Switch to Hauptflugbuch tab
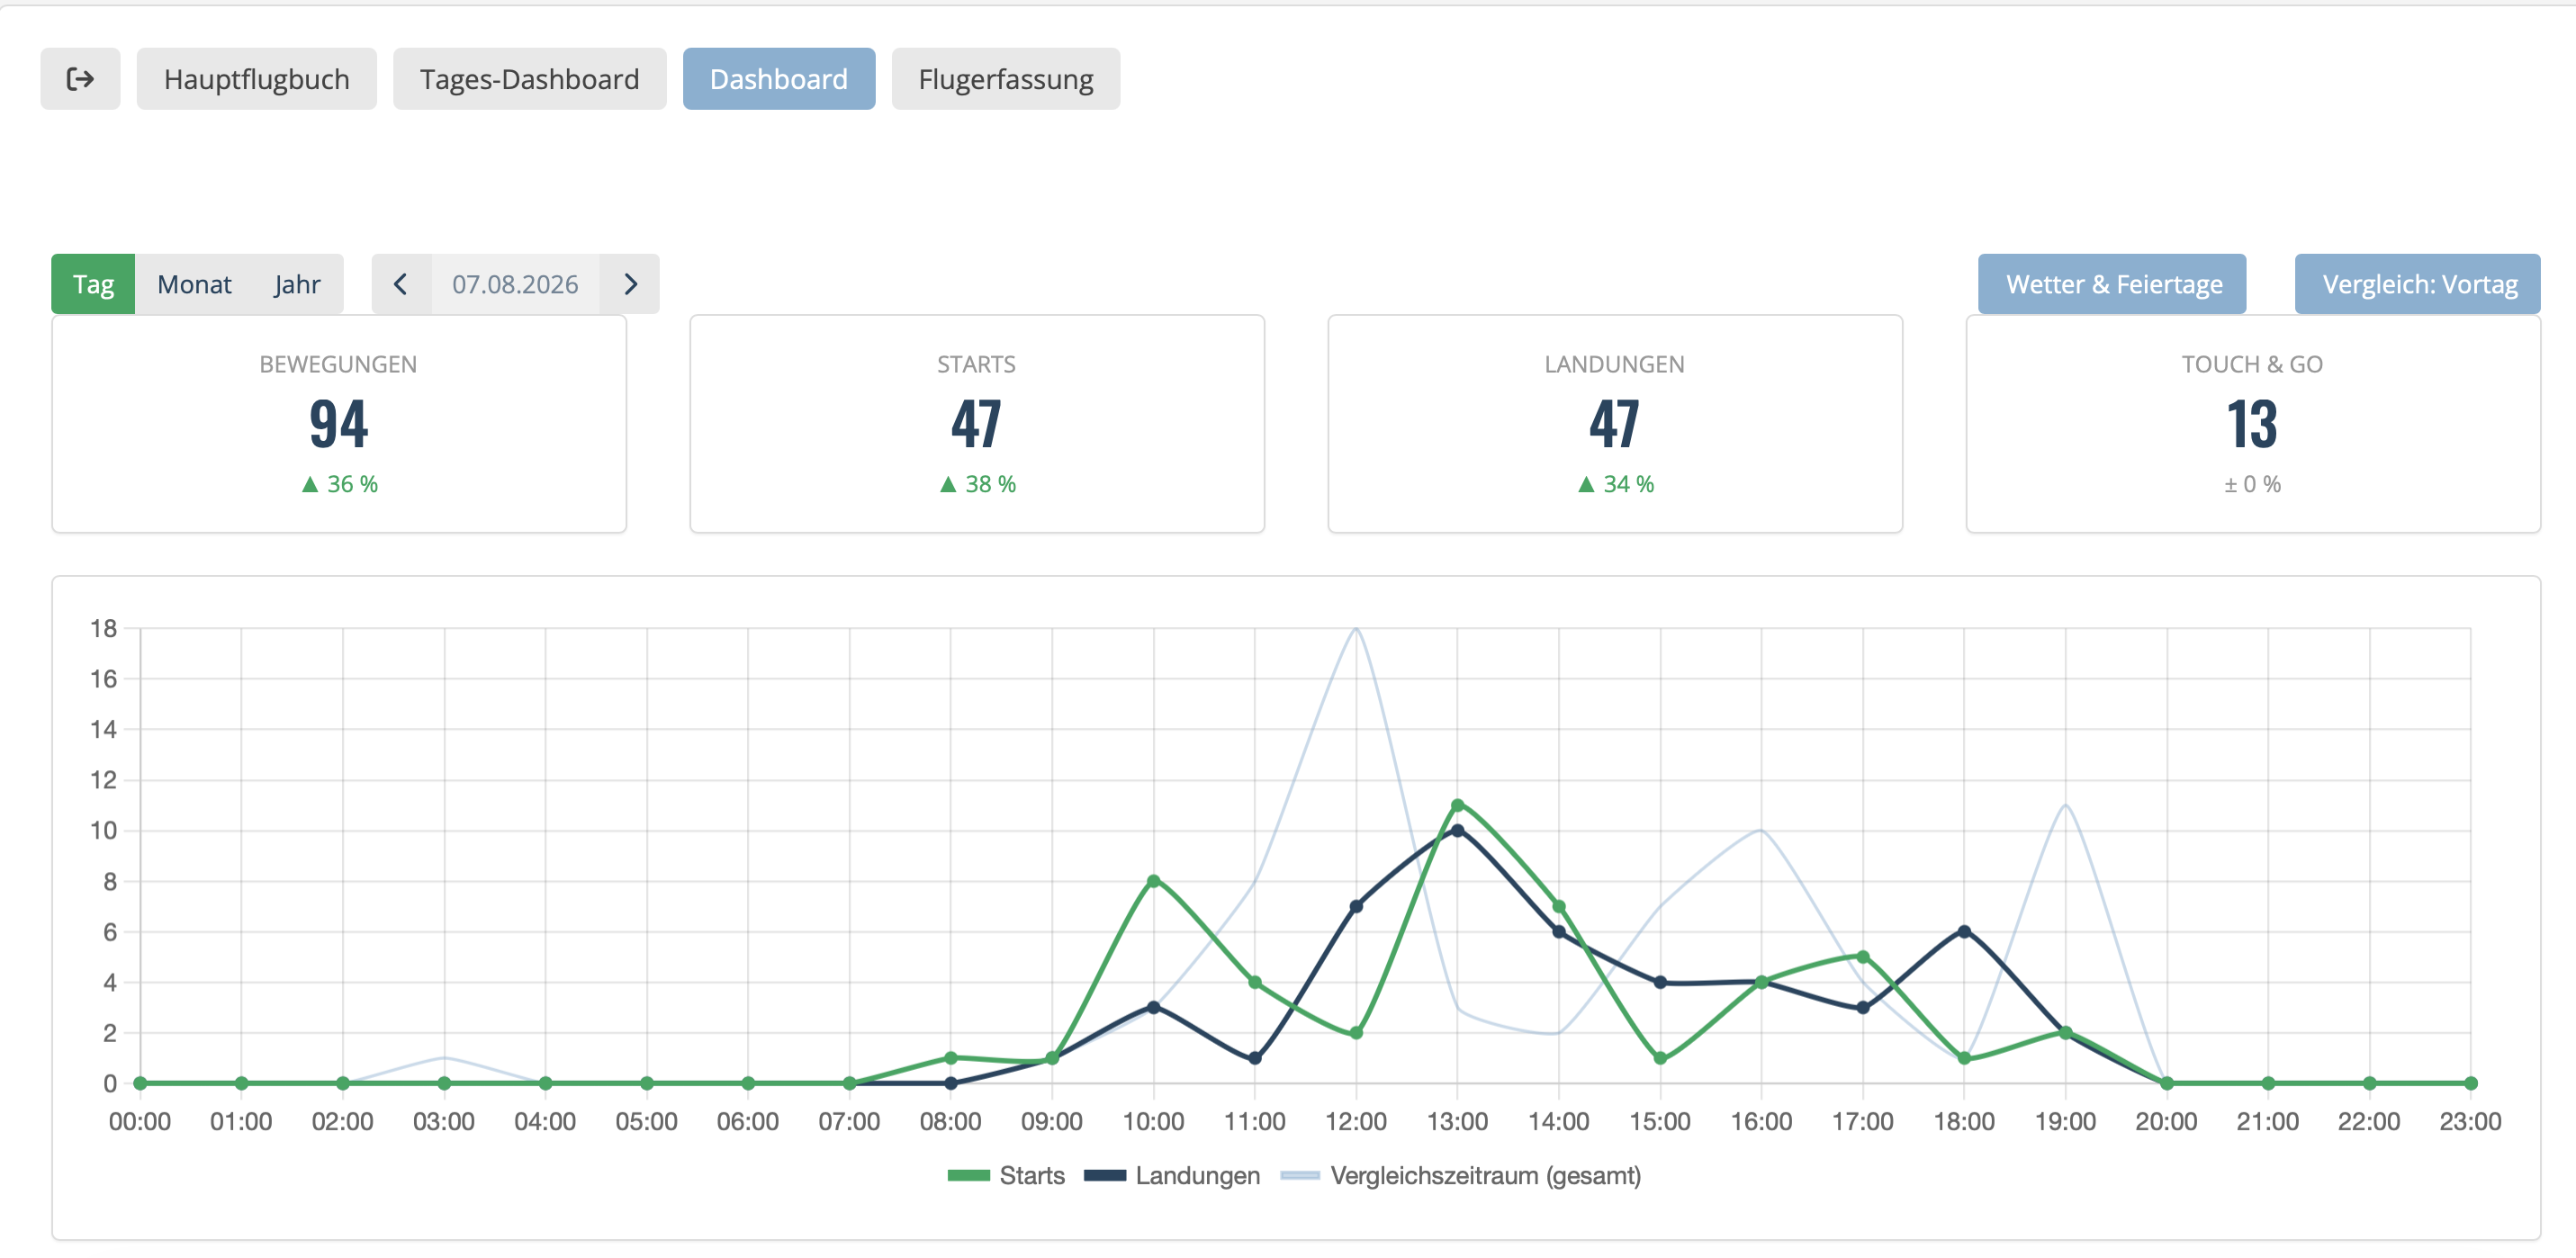Image resolution: width=2576 pixels, height=1258 pixels. 257,79
